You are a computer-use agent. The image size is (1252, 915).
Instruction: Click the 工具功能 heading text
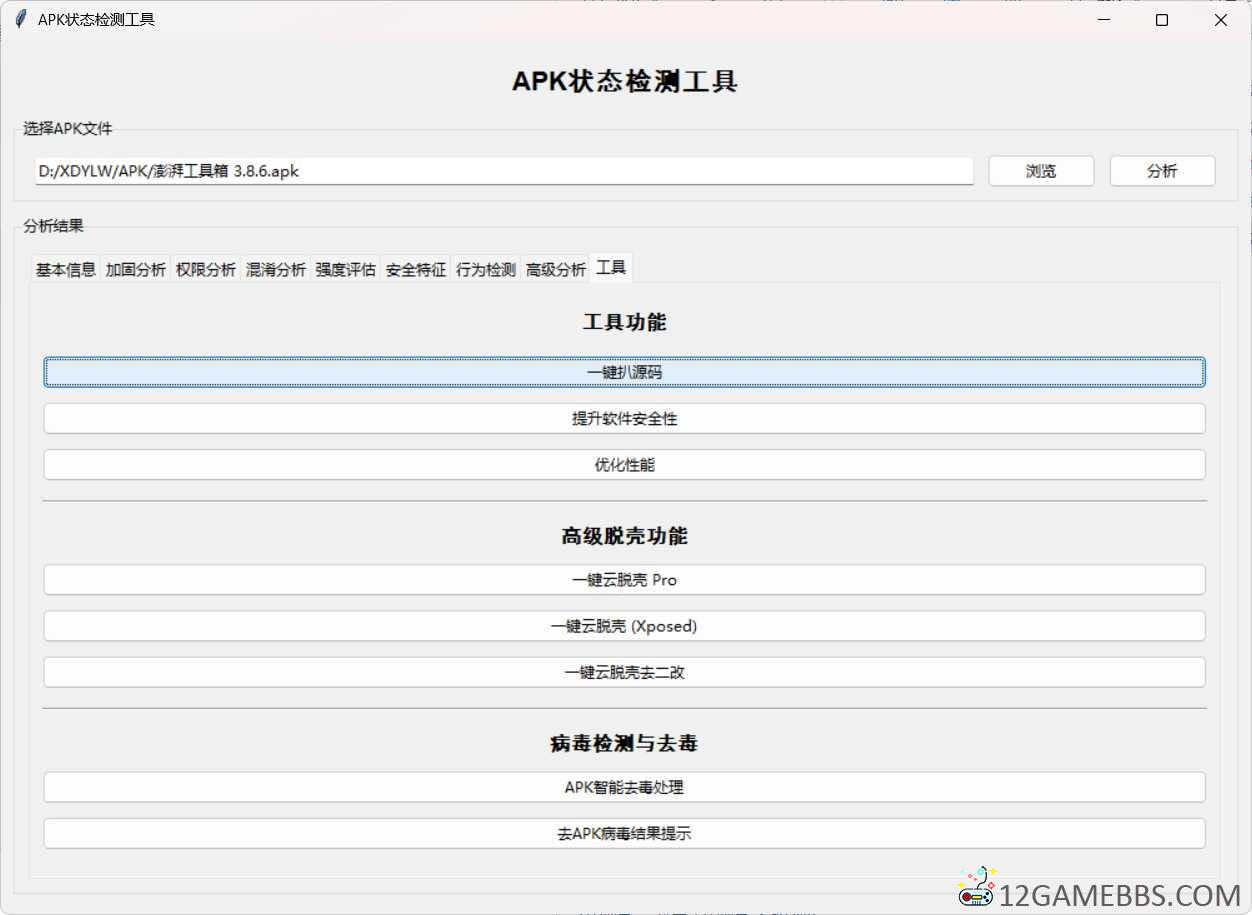click(x=624, y=322)
